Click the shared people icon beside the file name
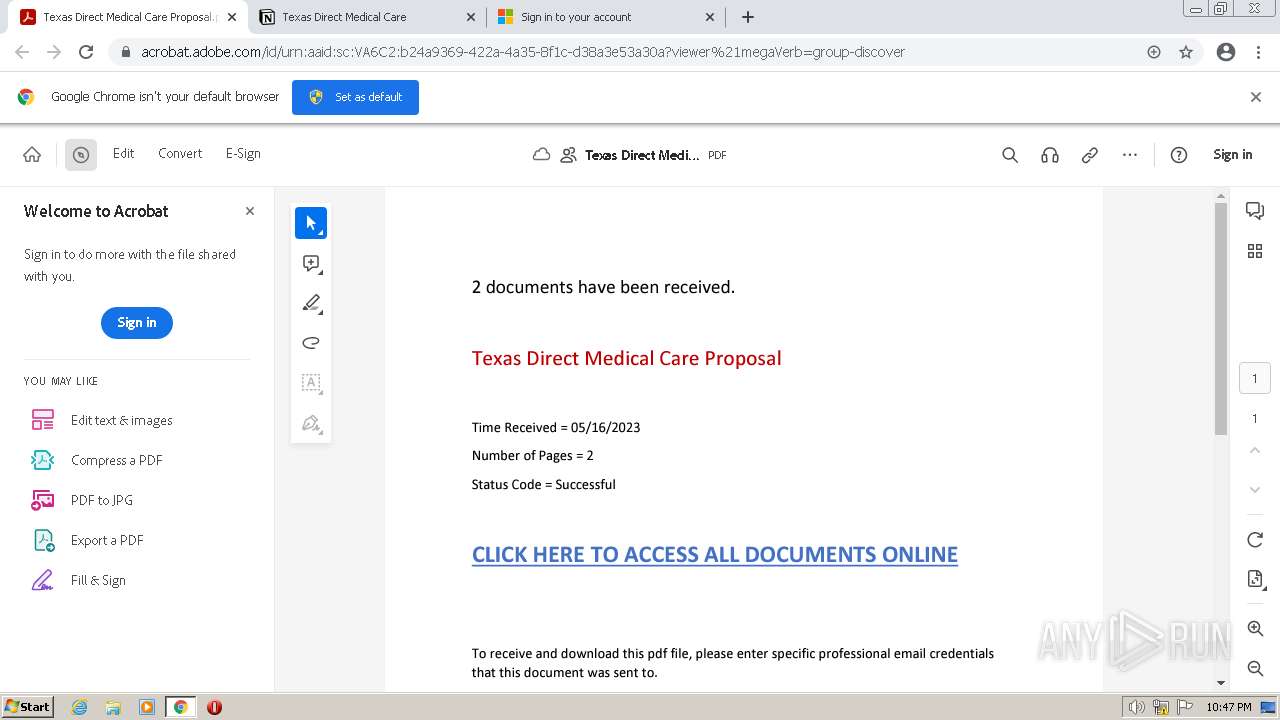The width and height of the screenshot is (1280, 720). 569,155
